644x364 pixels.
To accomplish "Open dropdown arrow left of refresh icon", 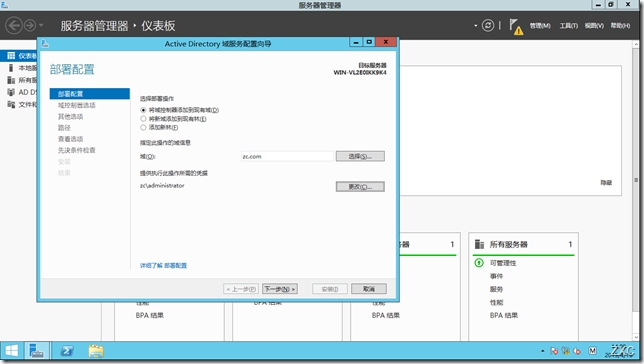I will tap(476, 25).
